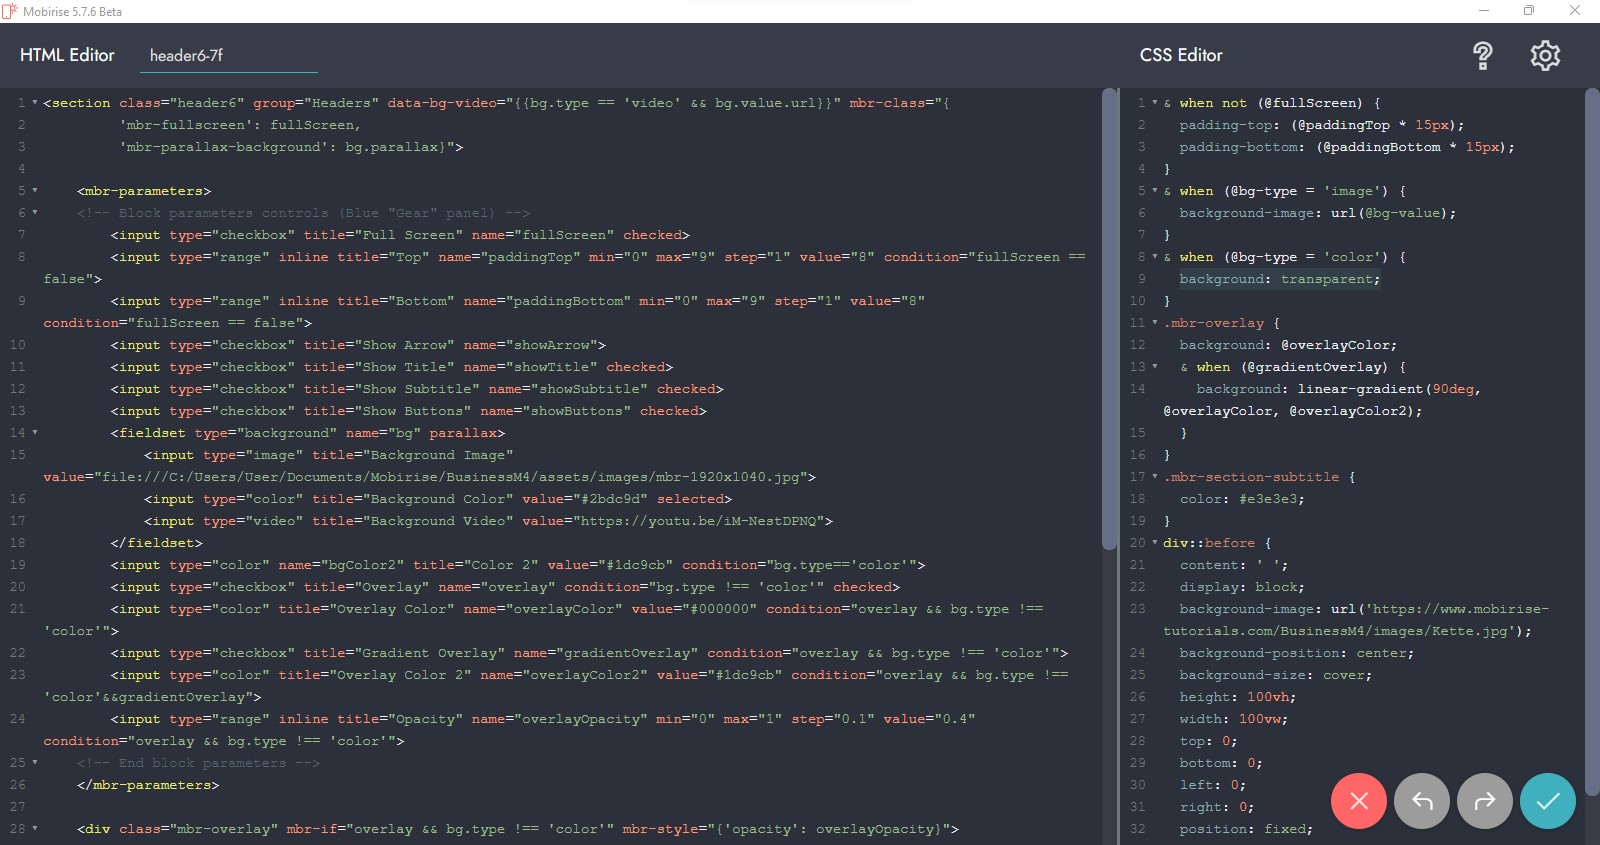Open the editor settings gear icon
This screenshot has width=1600, height=845.
click(x=1545, y=56)
